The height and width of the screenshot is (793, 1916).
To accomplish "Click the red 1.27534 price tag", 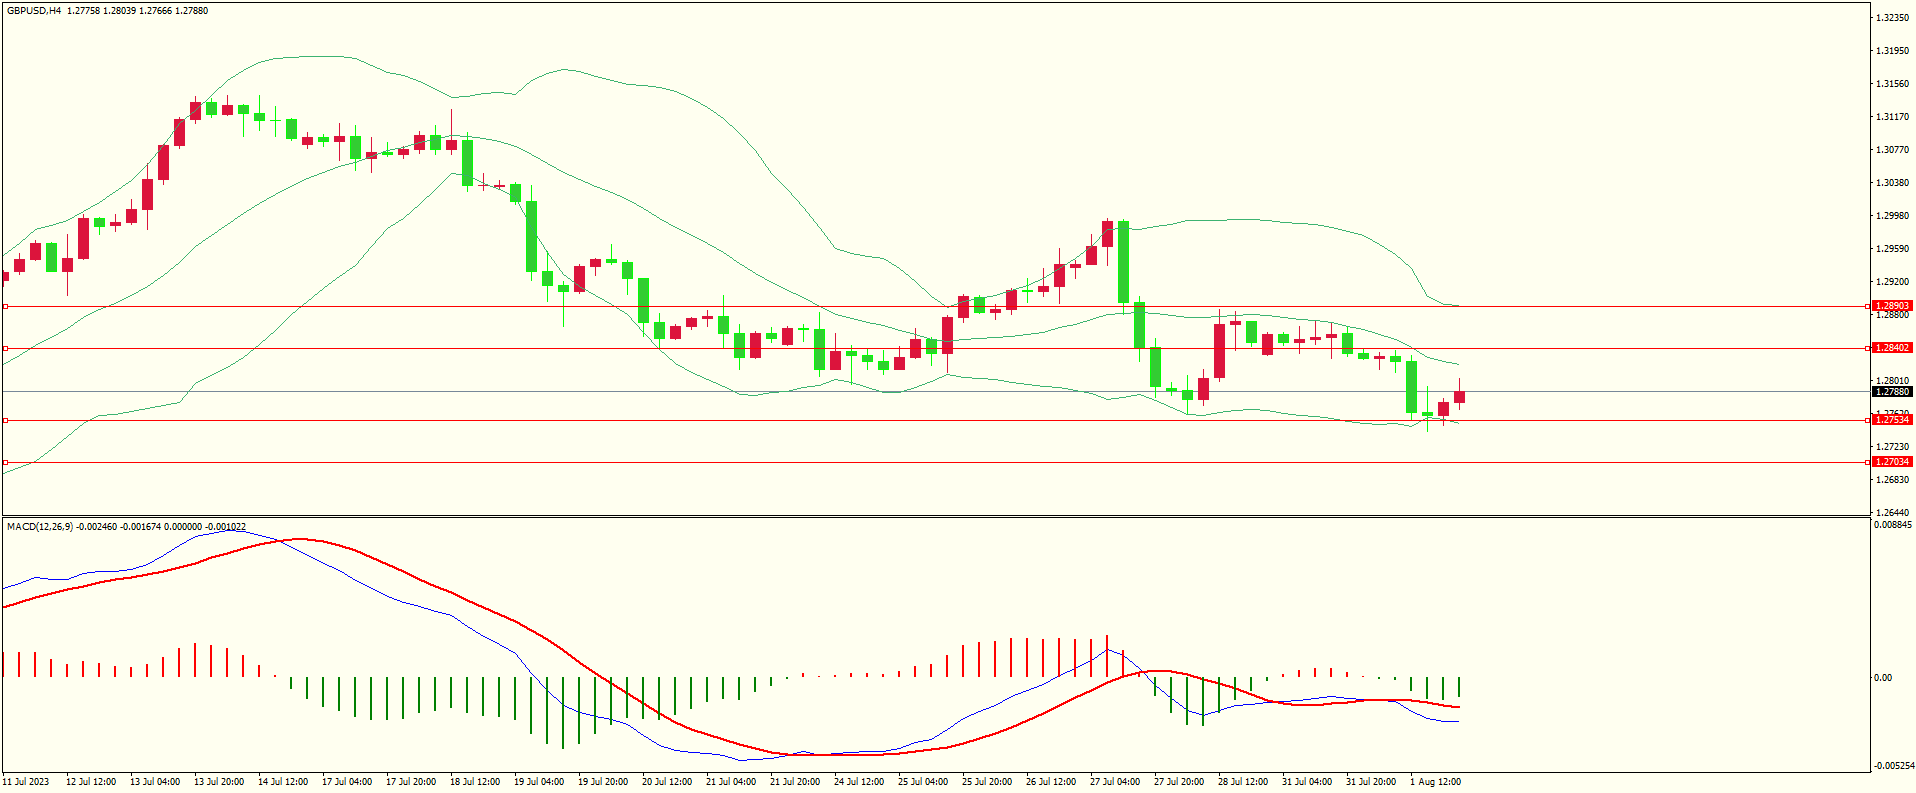I will point(1892,420).
